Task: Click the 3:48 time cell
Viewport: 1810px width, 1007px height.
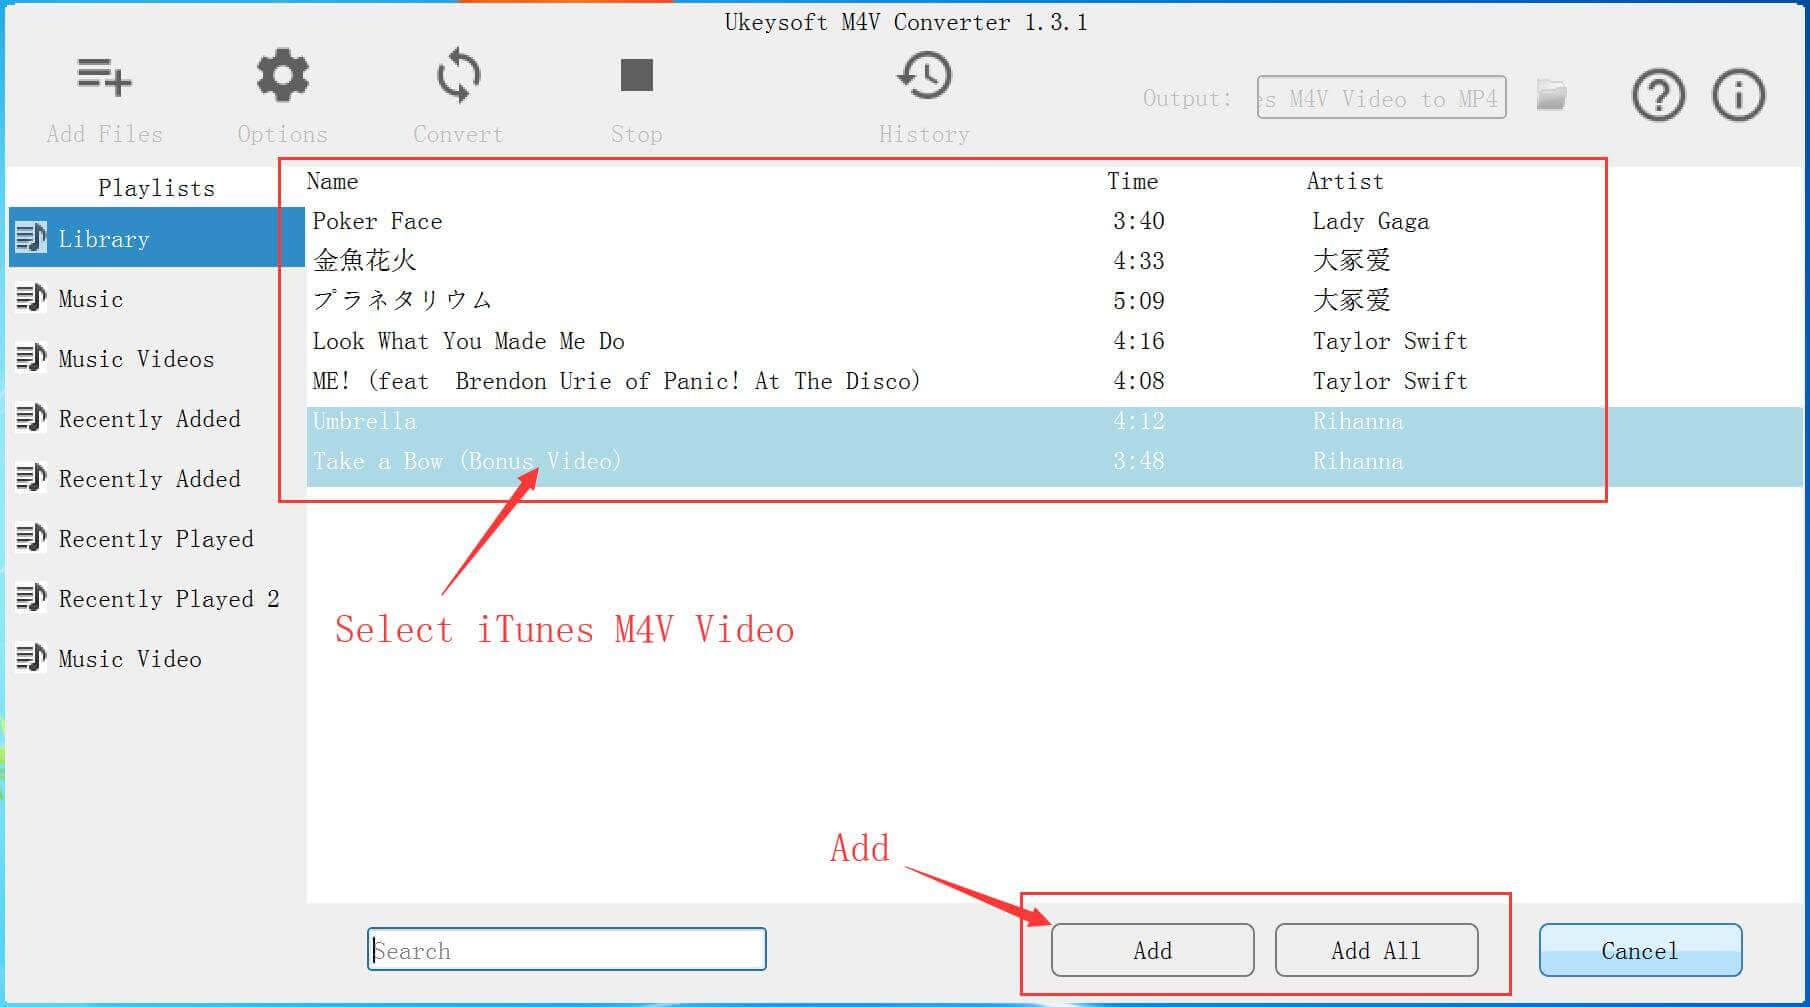Action: tap(1138, 461)
